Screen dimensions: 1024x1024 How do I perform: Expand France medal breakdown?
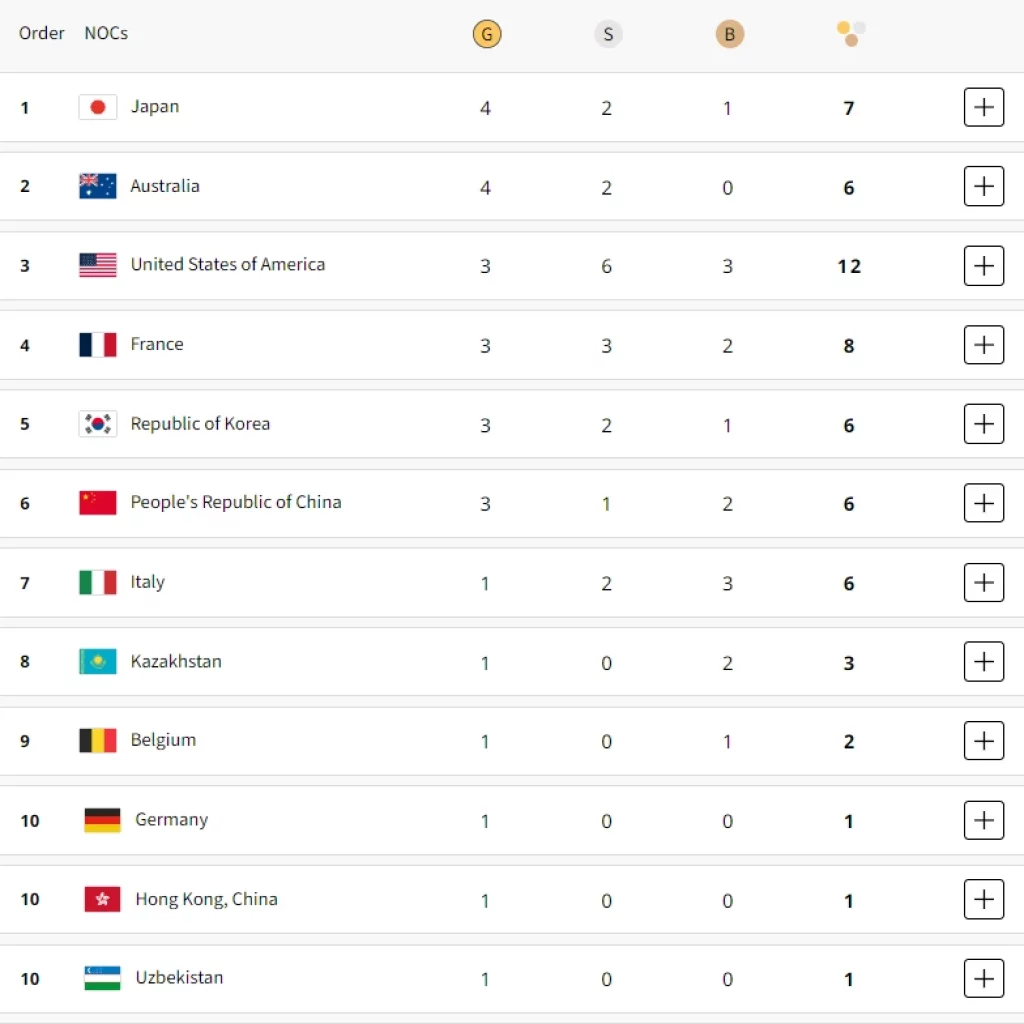pos(983,345)
